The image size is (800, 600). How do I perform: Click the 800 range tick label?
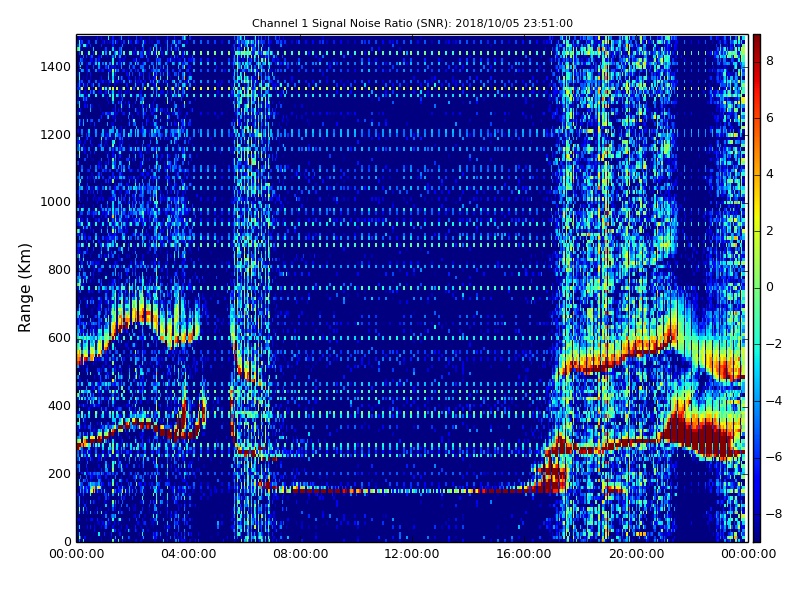(59, 270)
